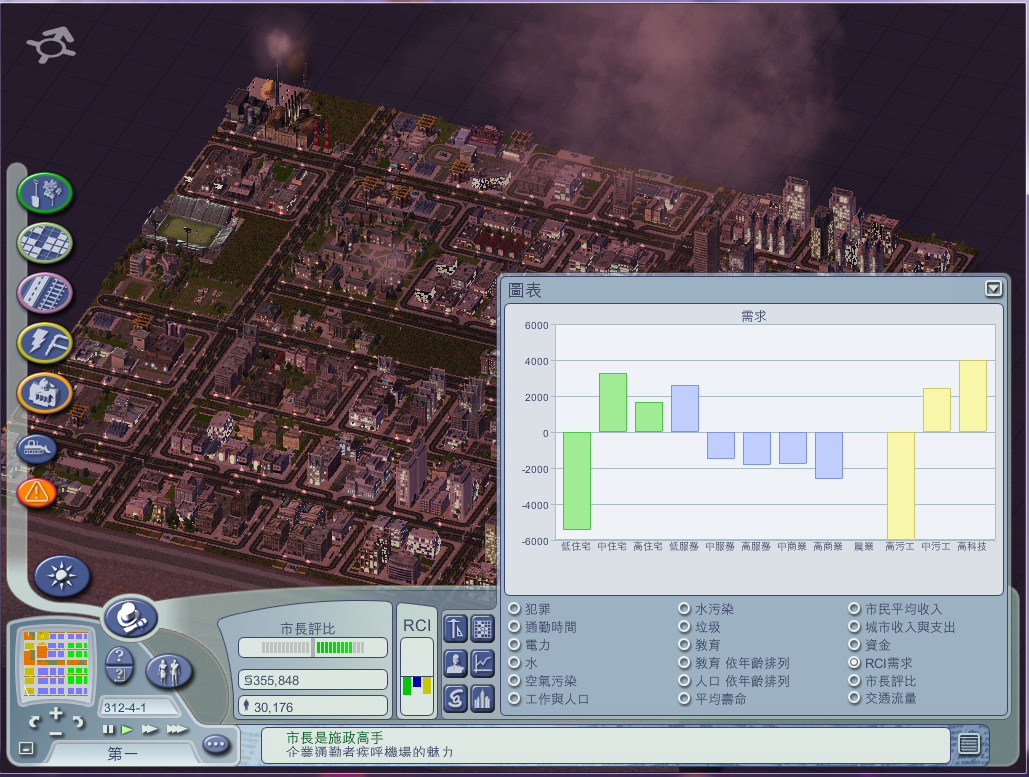
Task: Click the mayor rating approval bar
Action: coord(313,647)
